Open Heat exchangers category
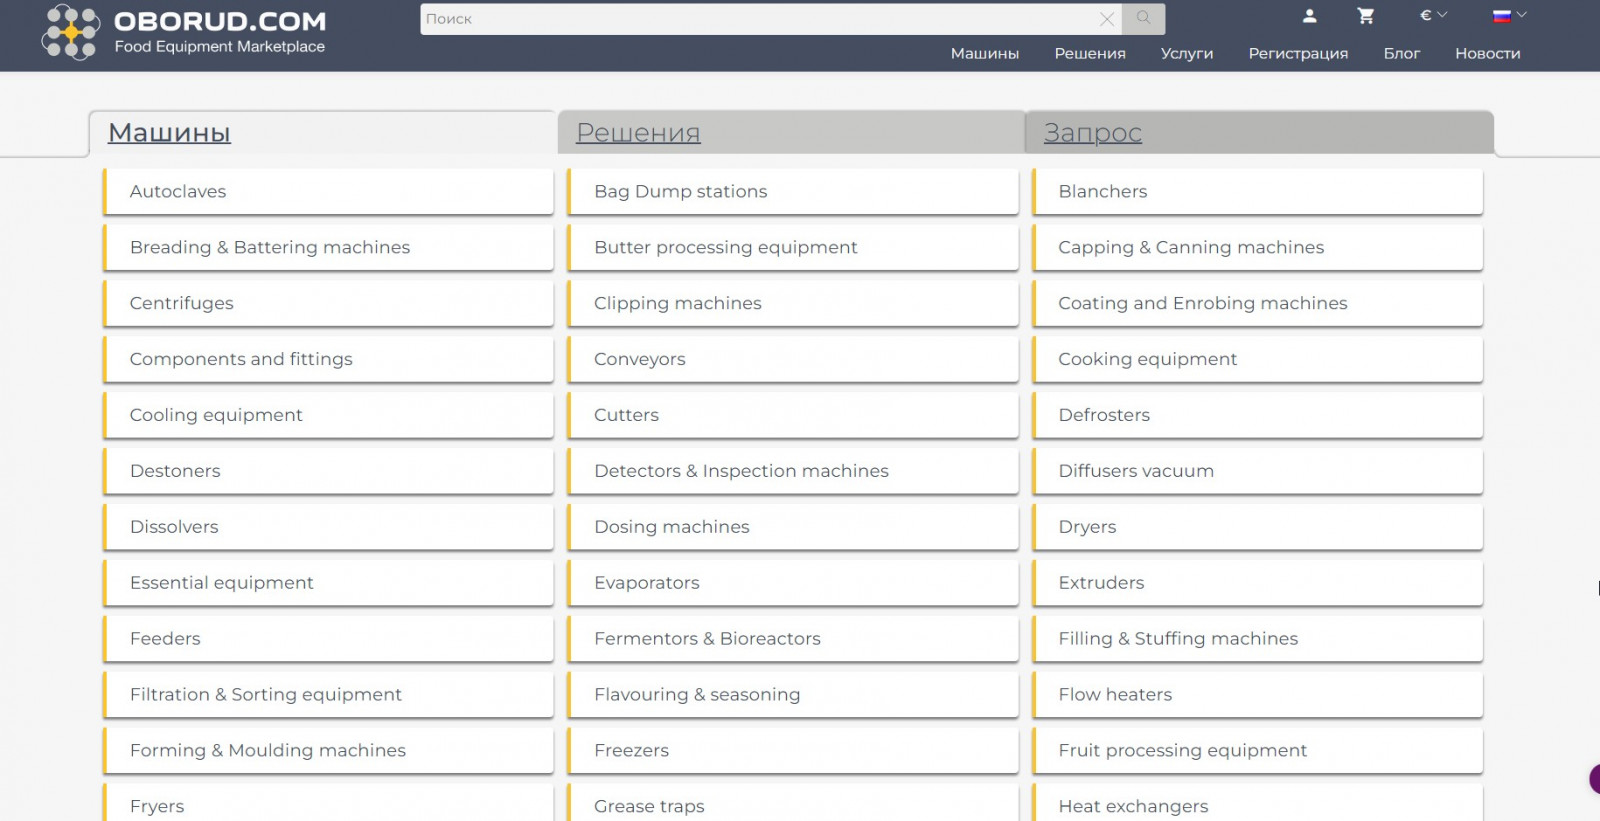Viewport: 1600px width, 821px height. (x=1257, y=803)
